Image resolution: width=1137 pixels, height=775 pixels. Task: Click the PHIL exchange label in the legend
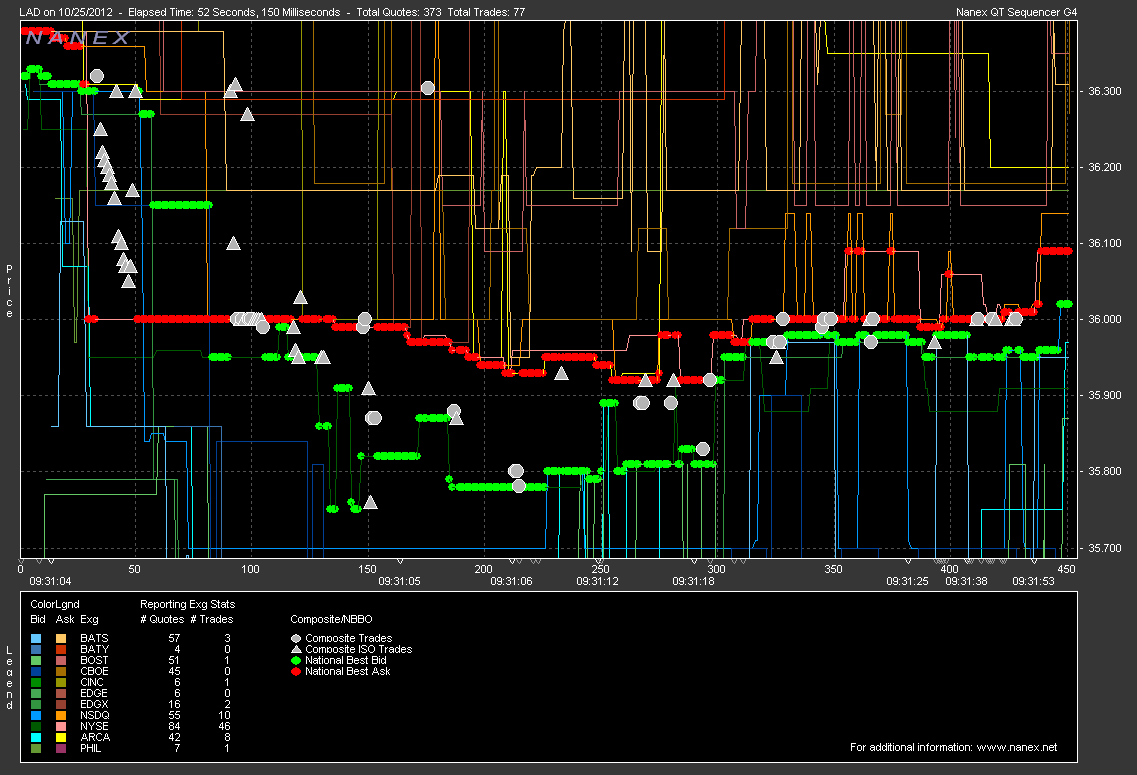click(x=91, y=748)
